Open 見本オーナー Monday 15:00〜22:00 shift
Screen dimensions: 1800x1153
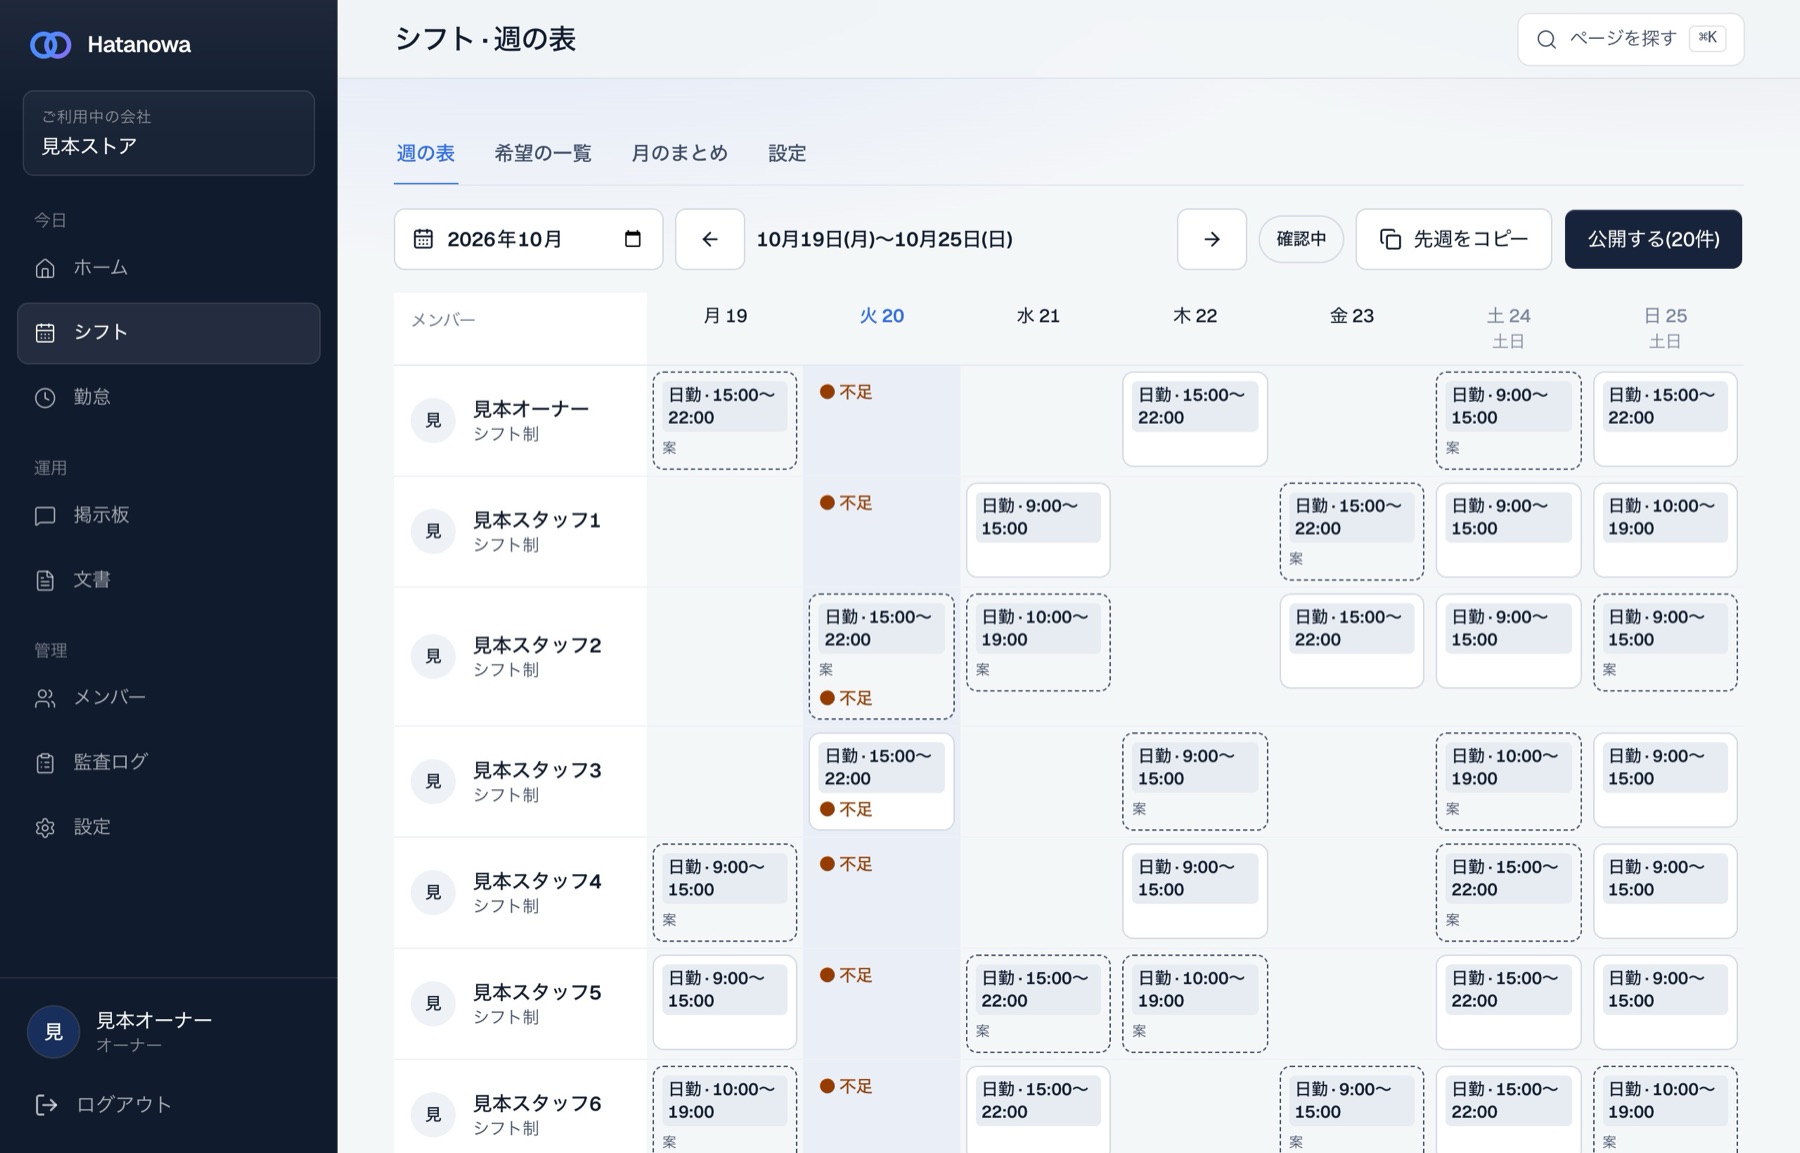click(725, 420)
